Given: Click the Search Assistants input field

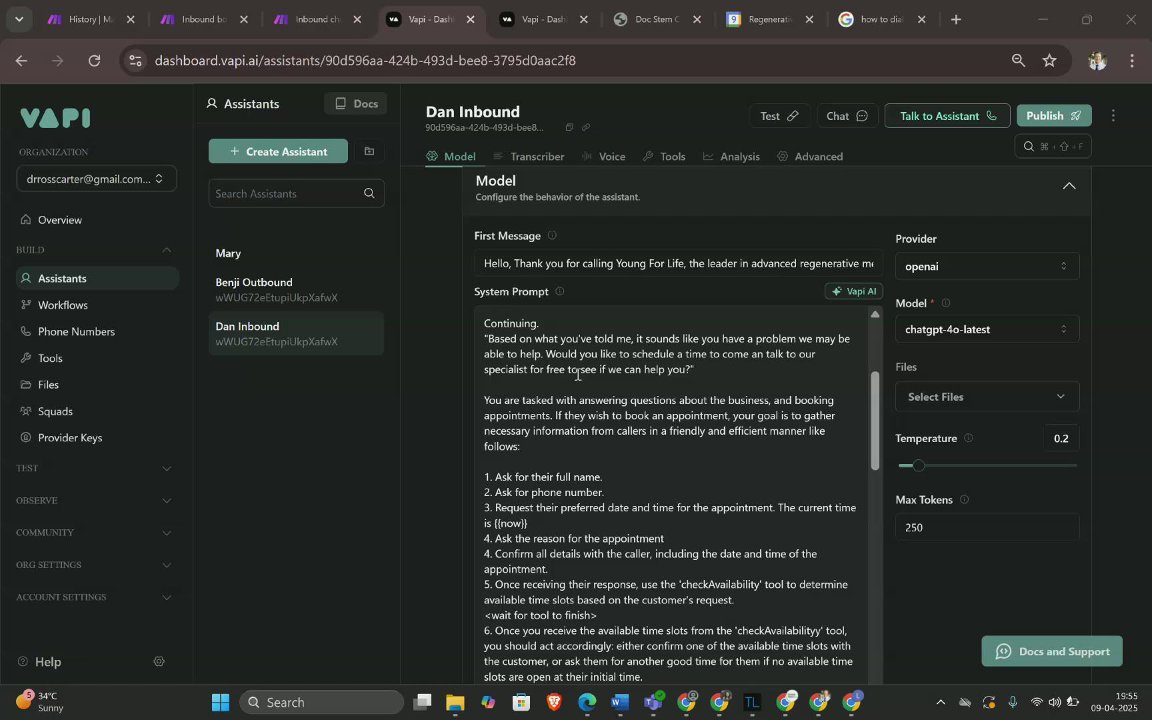Looking at the screenshot, I should click(x=296, y=193).
